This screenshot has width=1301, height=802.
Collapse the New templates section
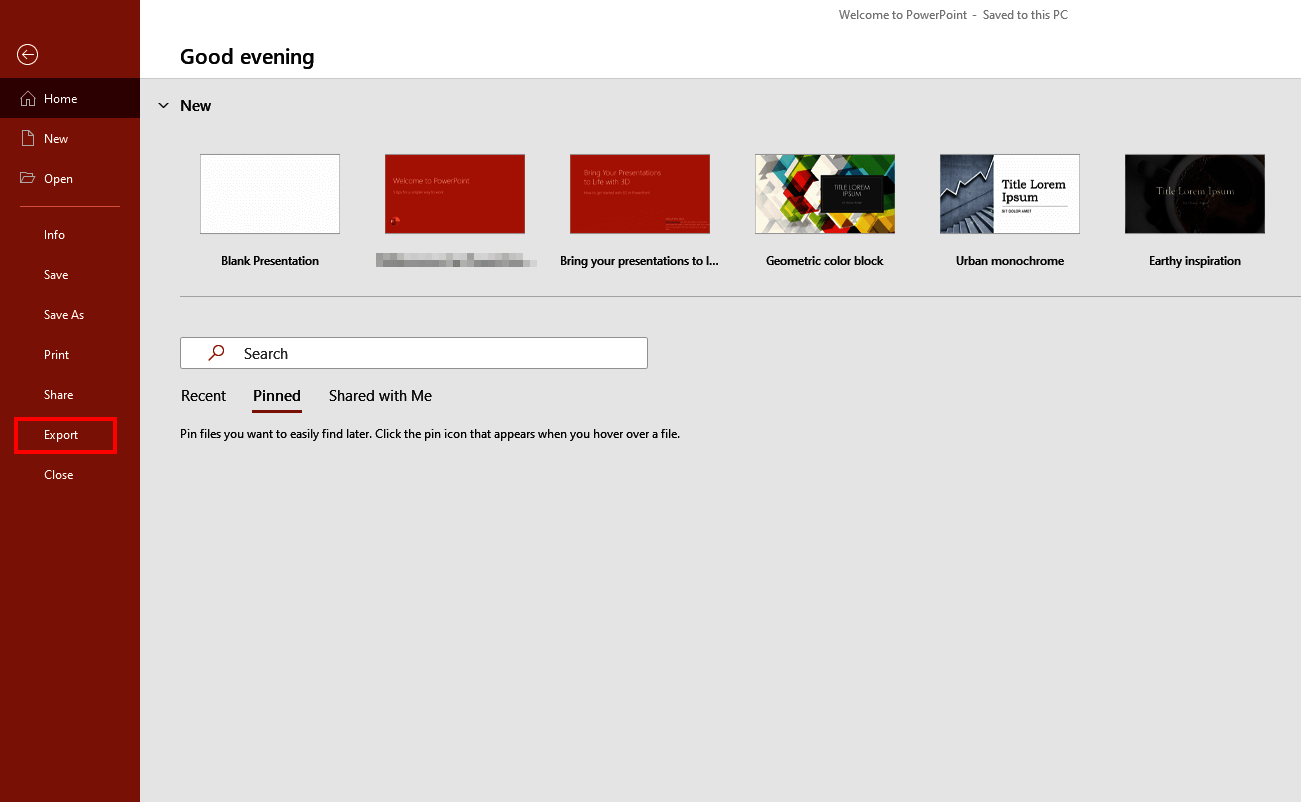tap(163, 105)
